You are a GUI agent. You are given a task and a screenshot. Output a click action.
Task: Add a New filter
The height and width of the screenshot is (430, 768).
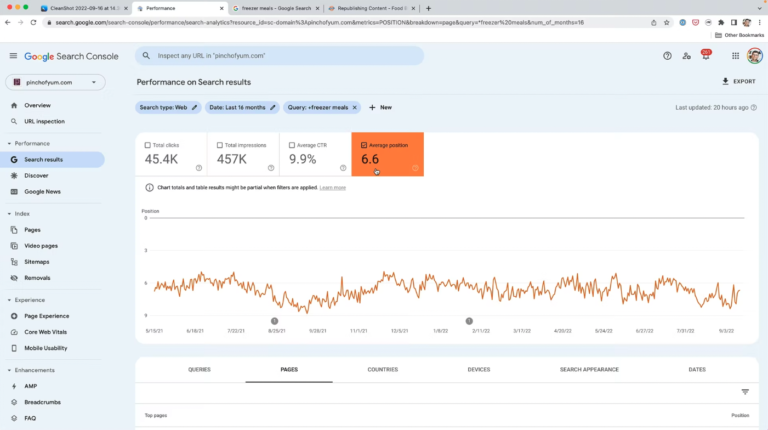381,107
